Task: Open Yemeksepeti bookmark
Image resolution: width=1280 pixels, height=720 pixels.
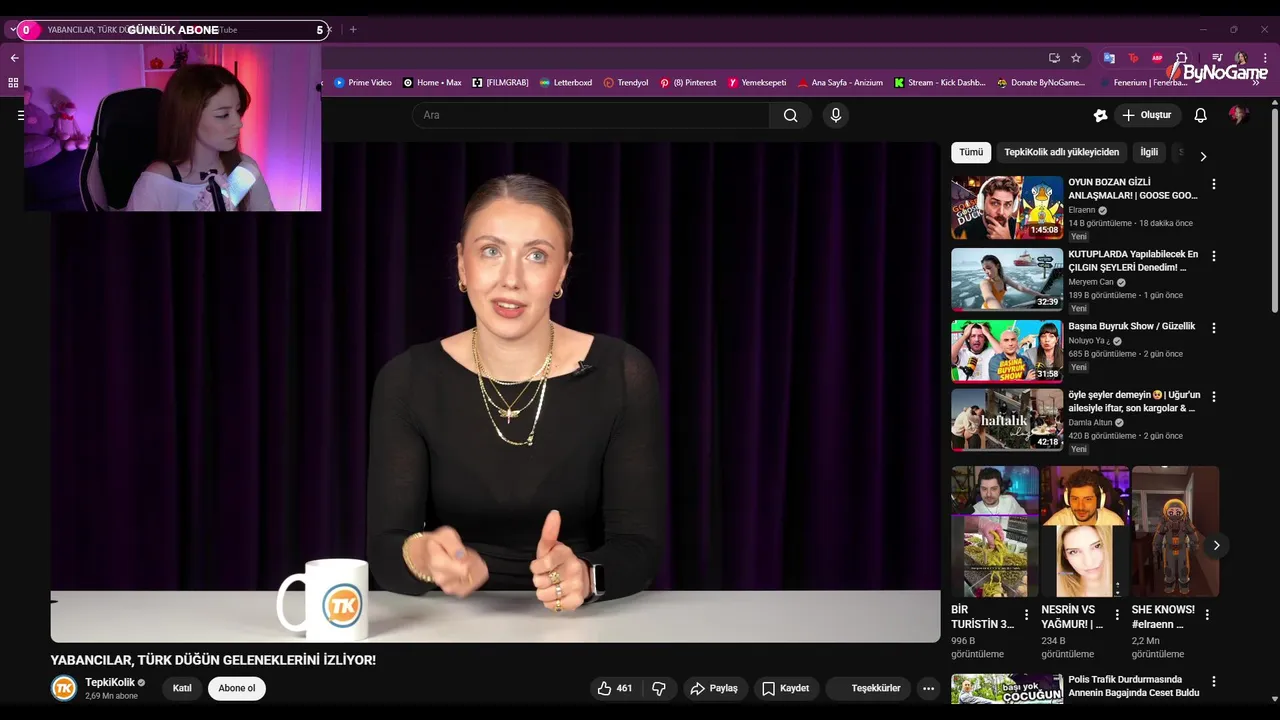Action: (757, 82)
